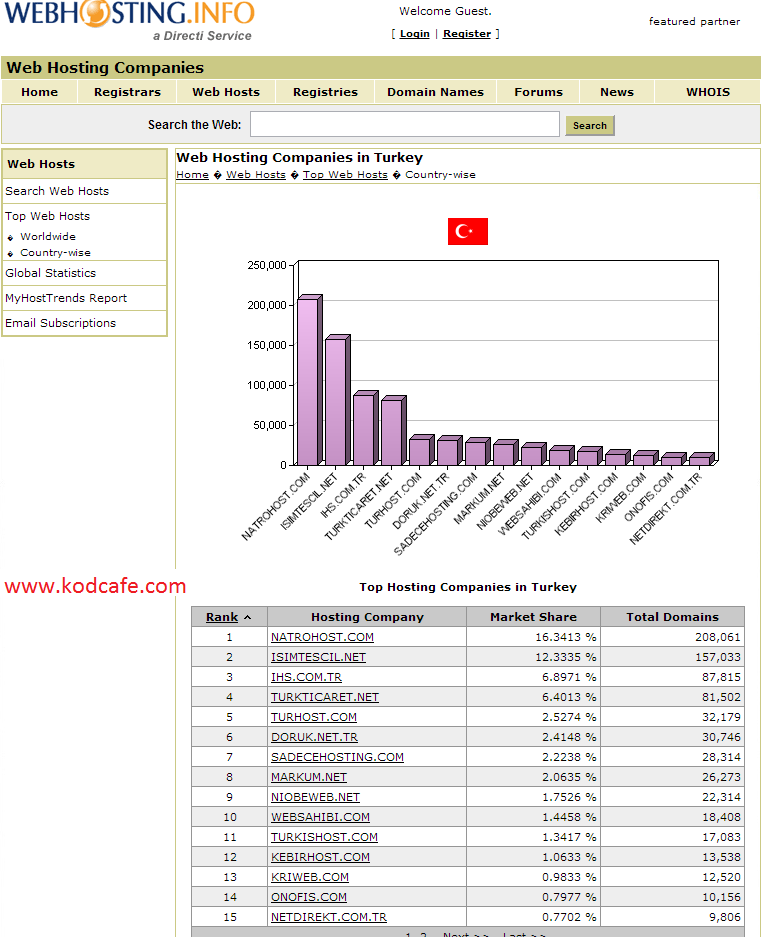Open the WEBSAHIBI.COM link
761x937 pixels.
[320, 817]
